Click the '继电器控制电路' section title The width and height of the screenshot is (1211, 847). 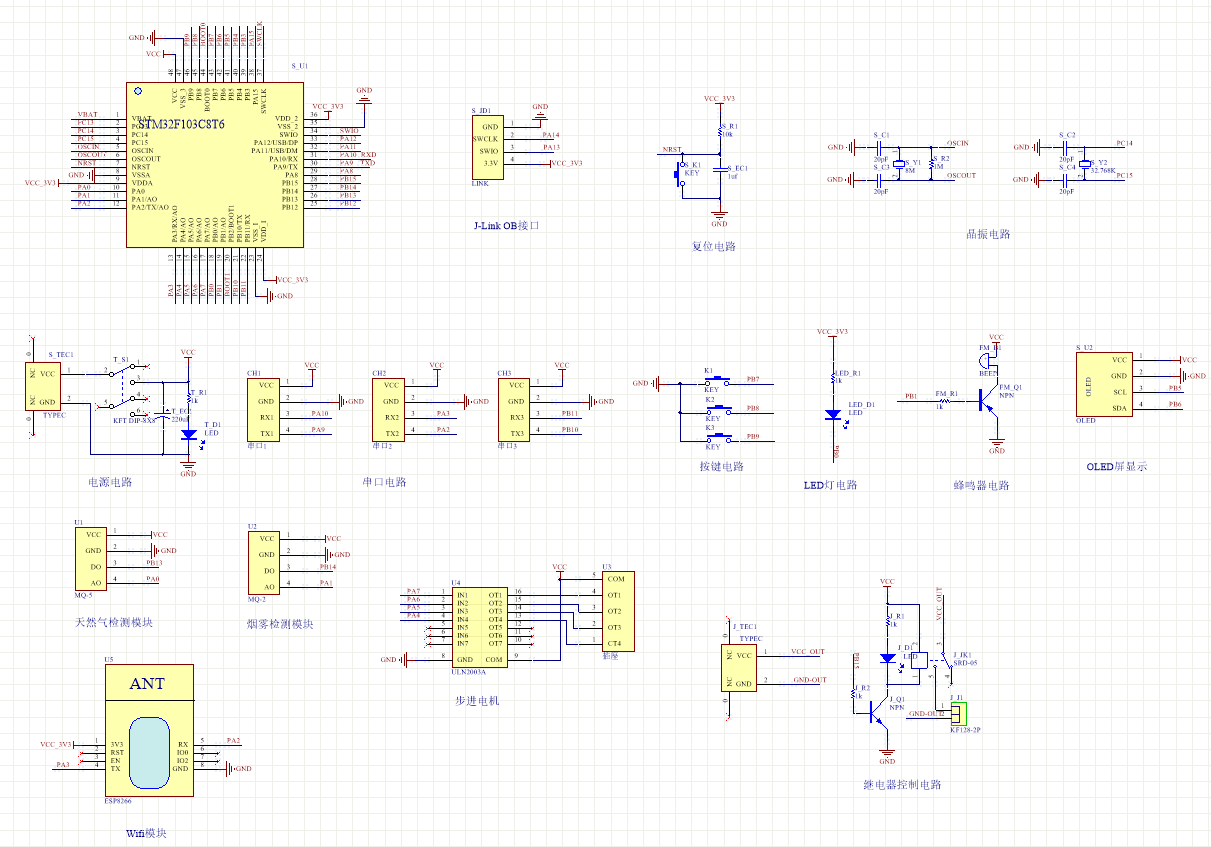[902, 785]
